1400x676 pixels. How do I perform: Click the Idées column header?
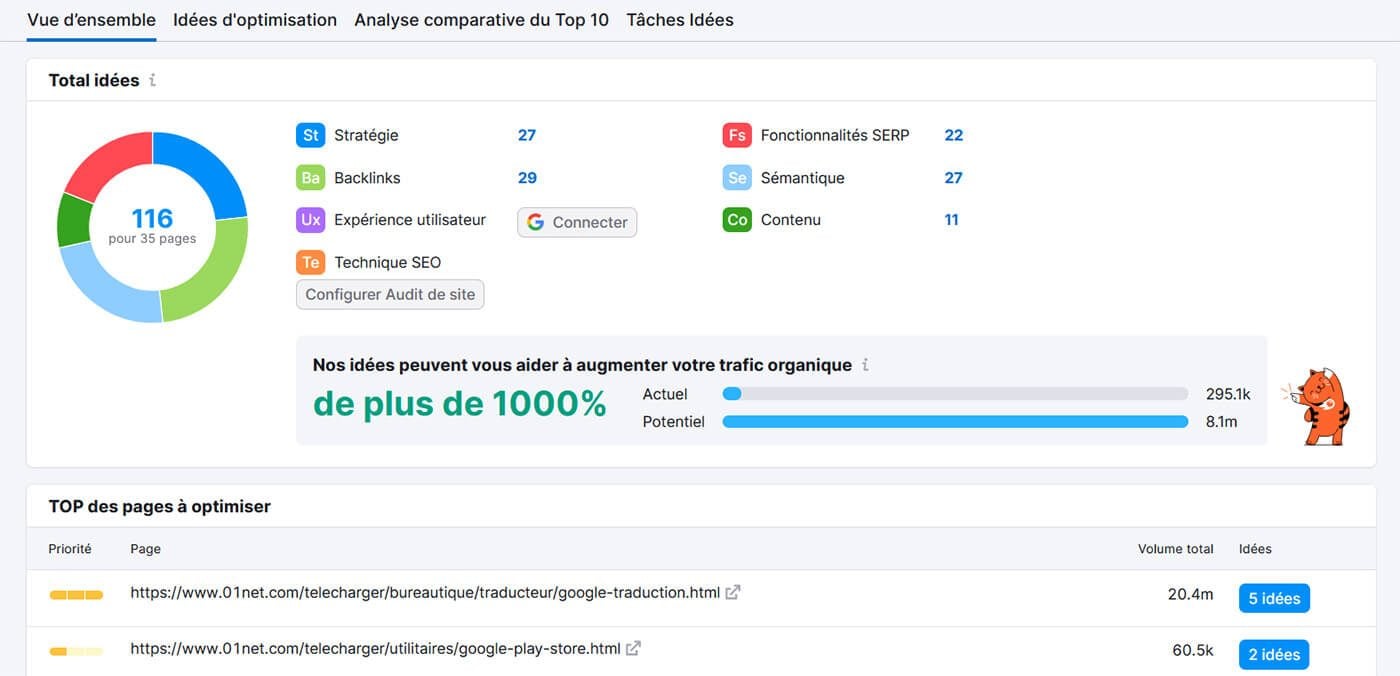pyautogui.click(x=1255, y=549)
